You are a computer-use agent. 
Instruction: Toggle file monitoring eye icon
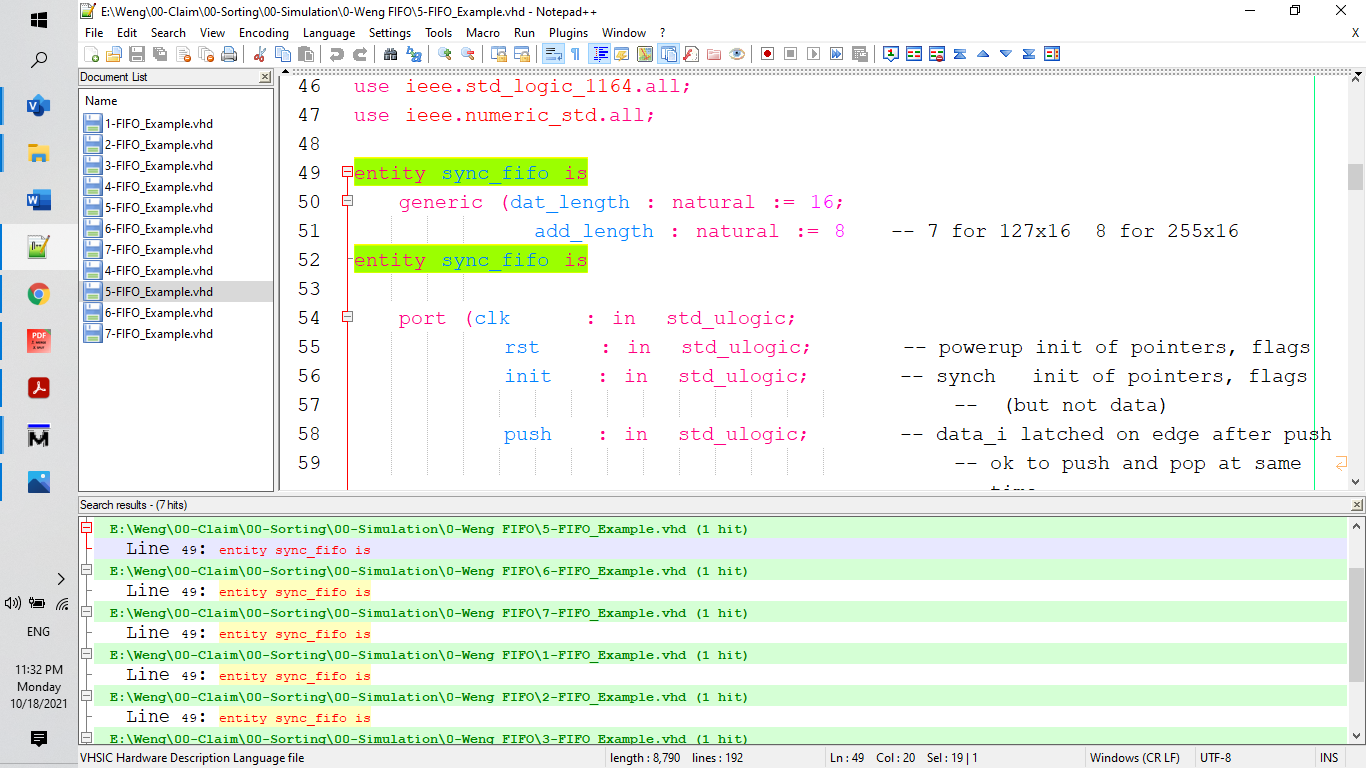tap(737, 54)
